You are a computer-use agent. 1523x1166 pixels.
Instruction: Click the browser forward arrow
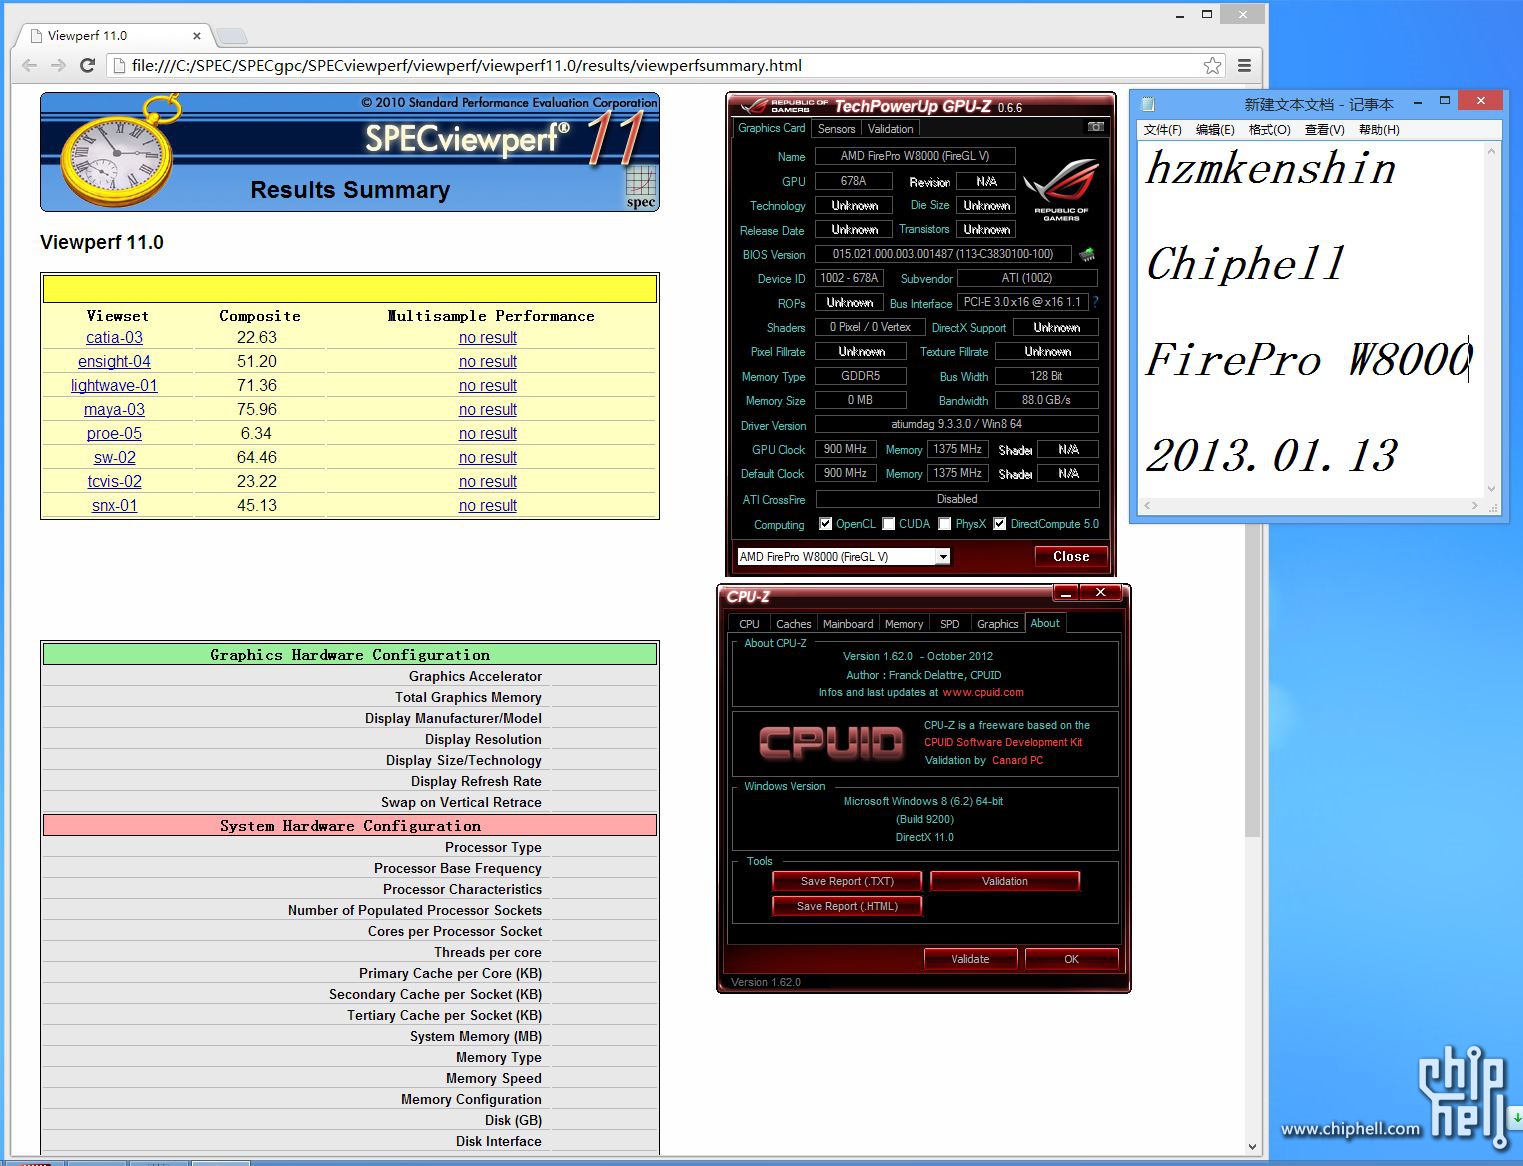(x=58, y=65)
